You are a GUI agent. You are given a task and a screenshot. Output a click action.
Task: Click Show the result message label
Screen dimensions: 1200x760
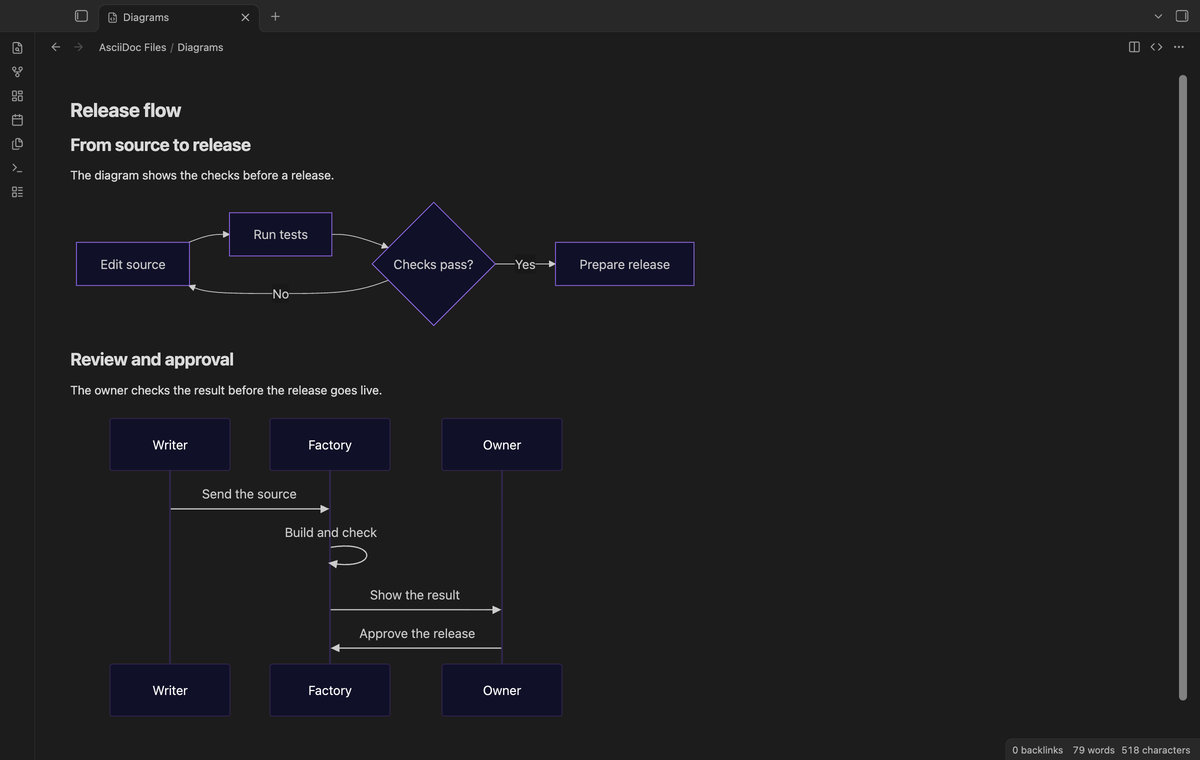pyautogui.click(x=415, y=595)
